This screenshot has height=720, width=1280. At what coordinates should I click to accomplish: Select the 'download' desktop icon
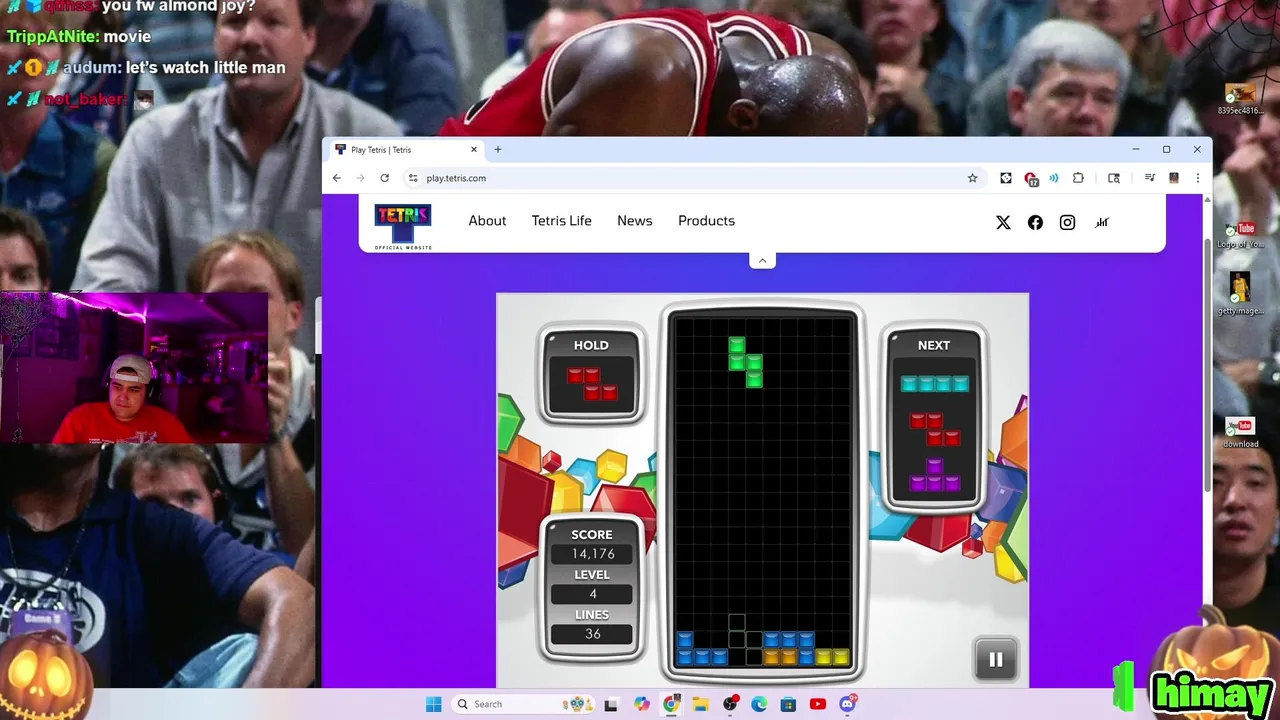[x=1240, y=433]
